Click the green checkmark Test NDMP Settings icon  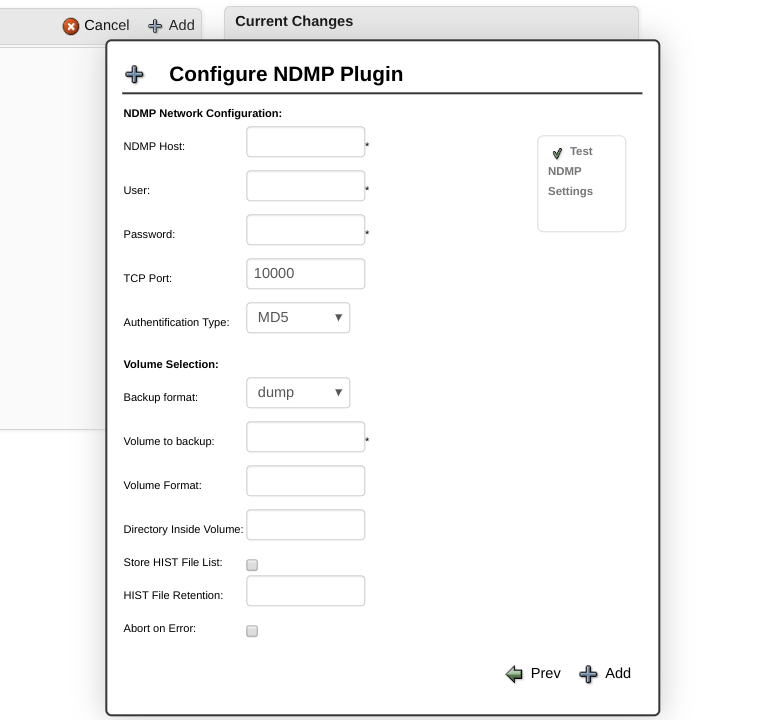pyautogui.click(x=557, y=153)
